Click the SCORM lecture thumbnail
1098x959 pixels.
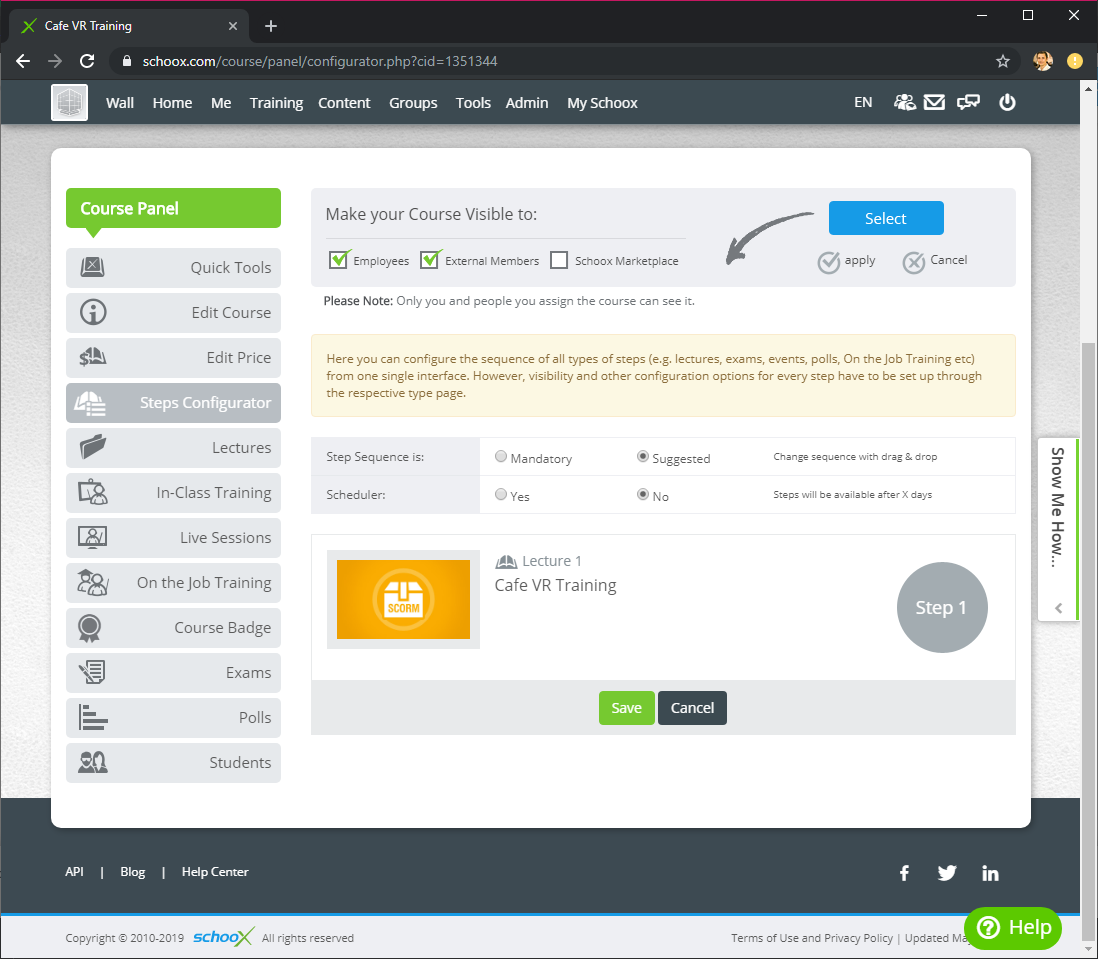[x=403, y=599]
